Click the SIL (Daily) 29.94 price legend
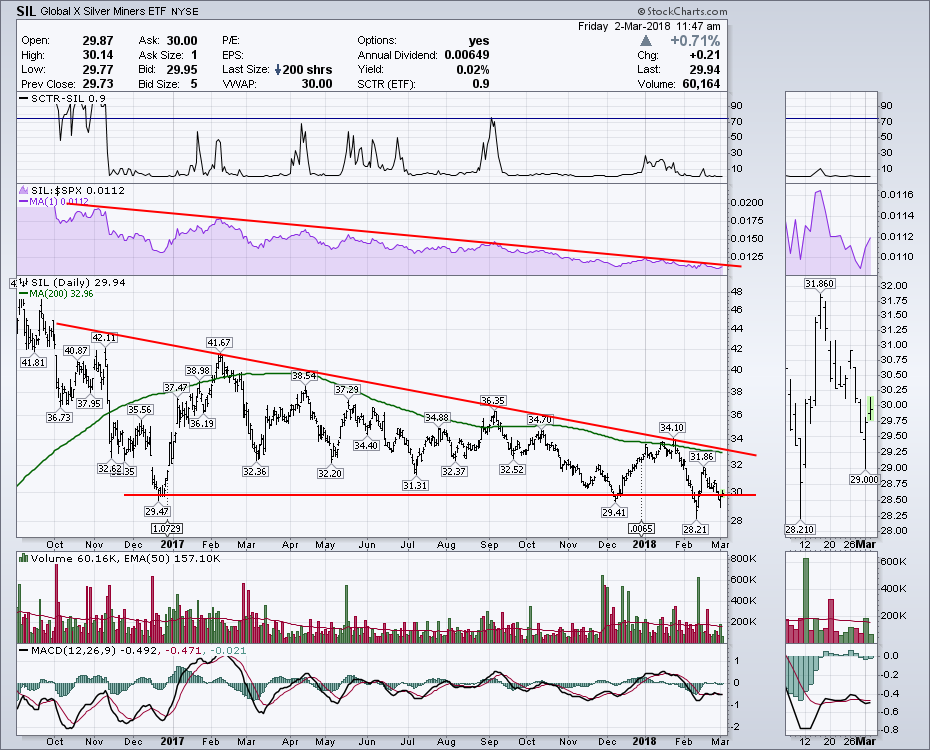The height and width of the screenshot is (750, 930). [x=71, y=283]
